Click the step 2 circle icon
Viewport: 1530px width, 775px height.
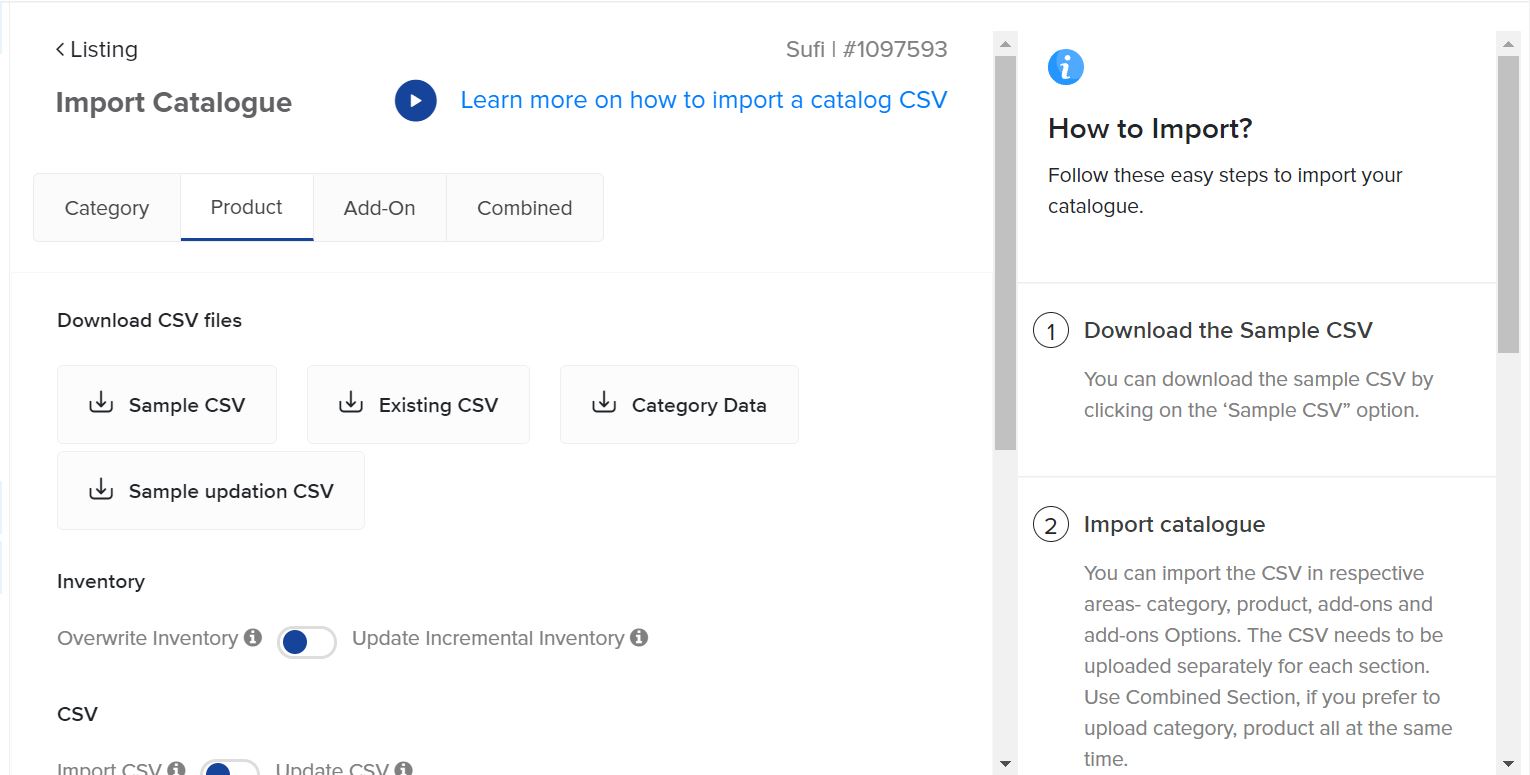click(x=1050, y=525)
